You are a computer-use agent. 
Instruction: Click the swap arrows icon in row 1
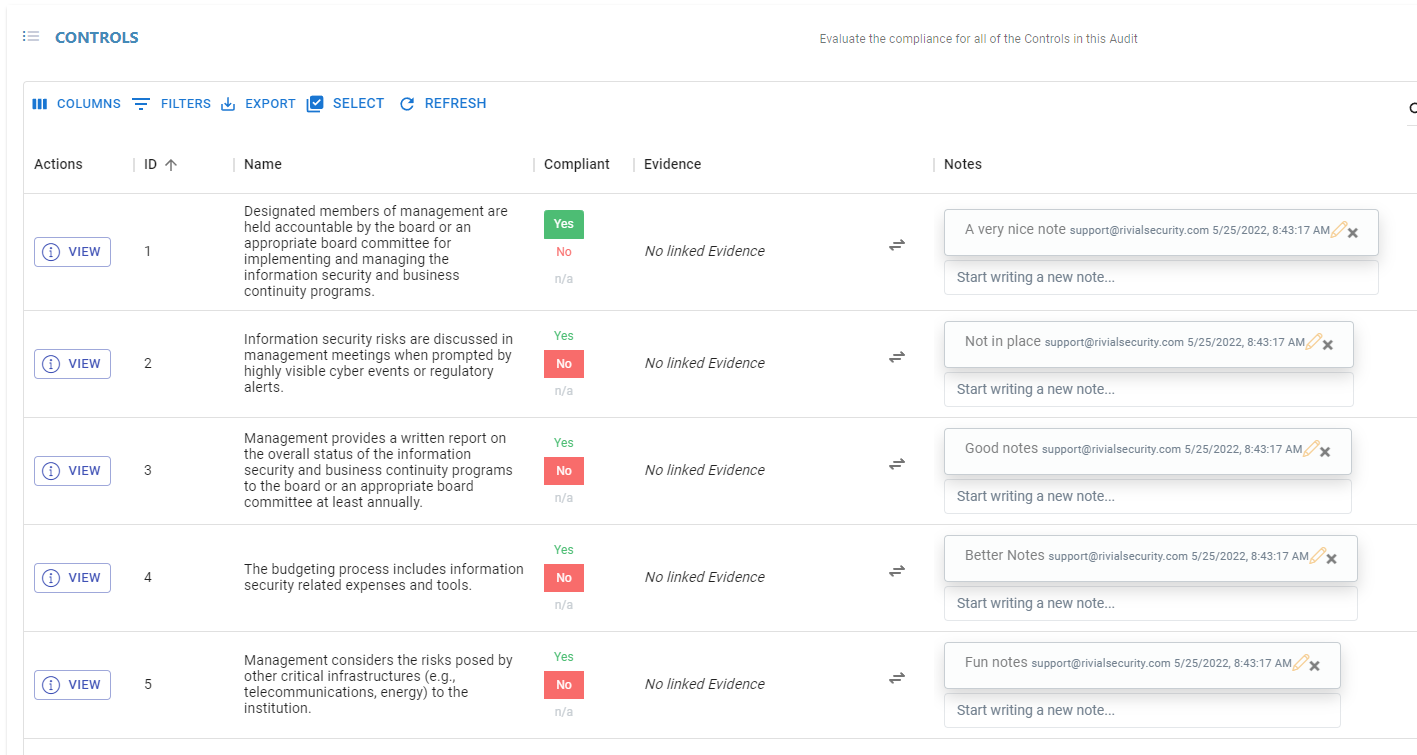[x=897, y=245]
